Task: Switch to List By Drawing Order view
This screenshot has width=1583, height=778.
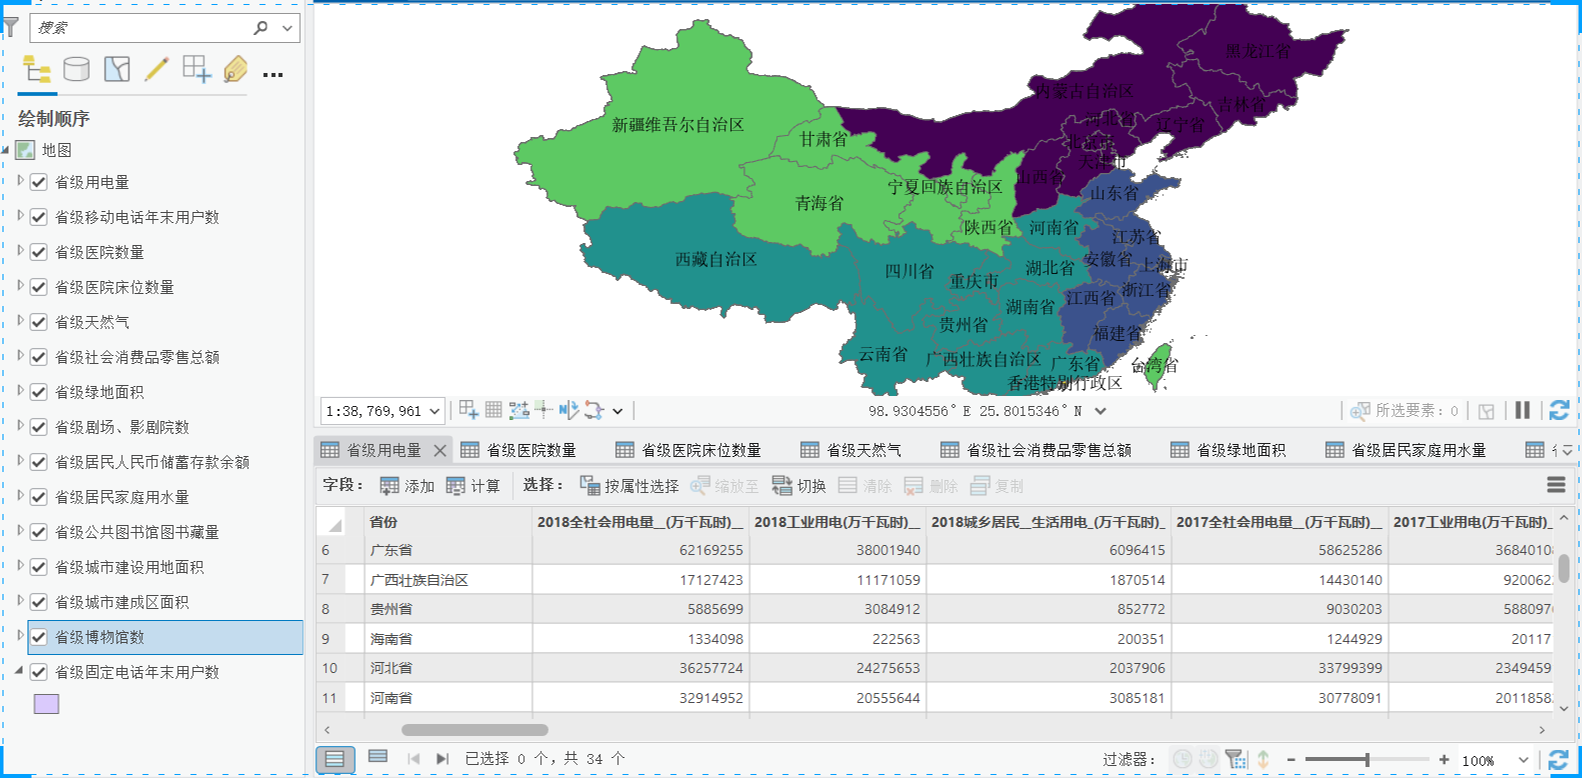Action: 37,69
